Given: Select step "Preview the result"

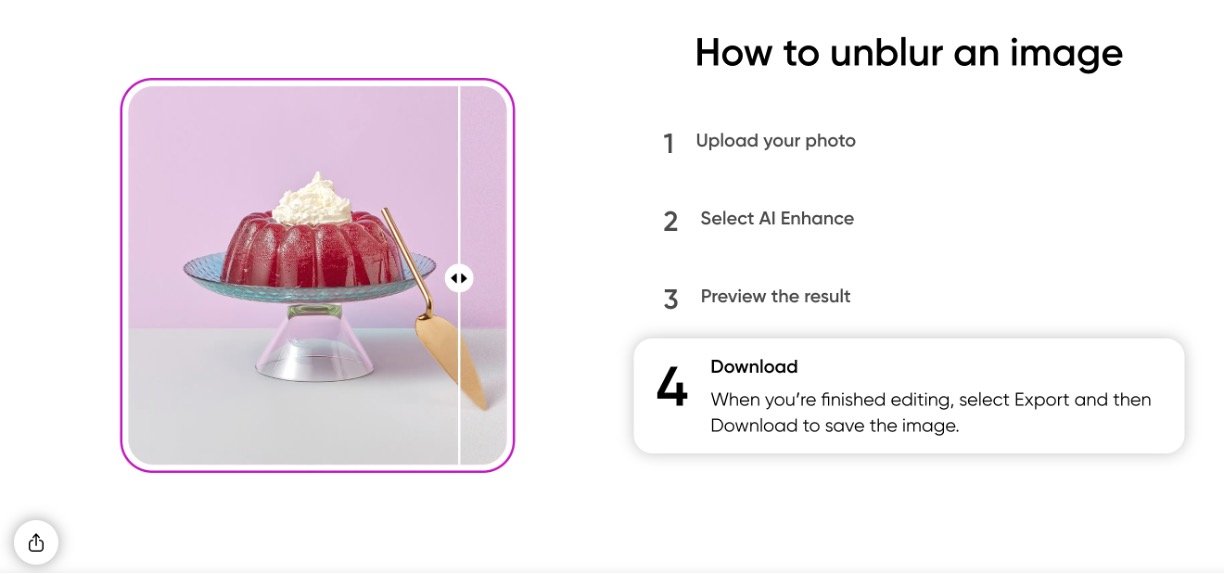Looking at the screenshot, I should (776, 297).
